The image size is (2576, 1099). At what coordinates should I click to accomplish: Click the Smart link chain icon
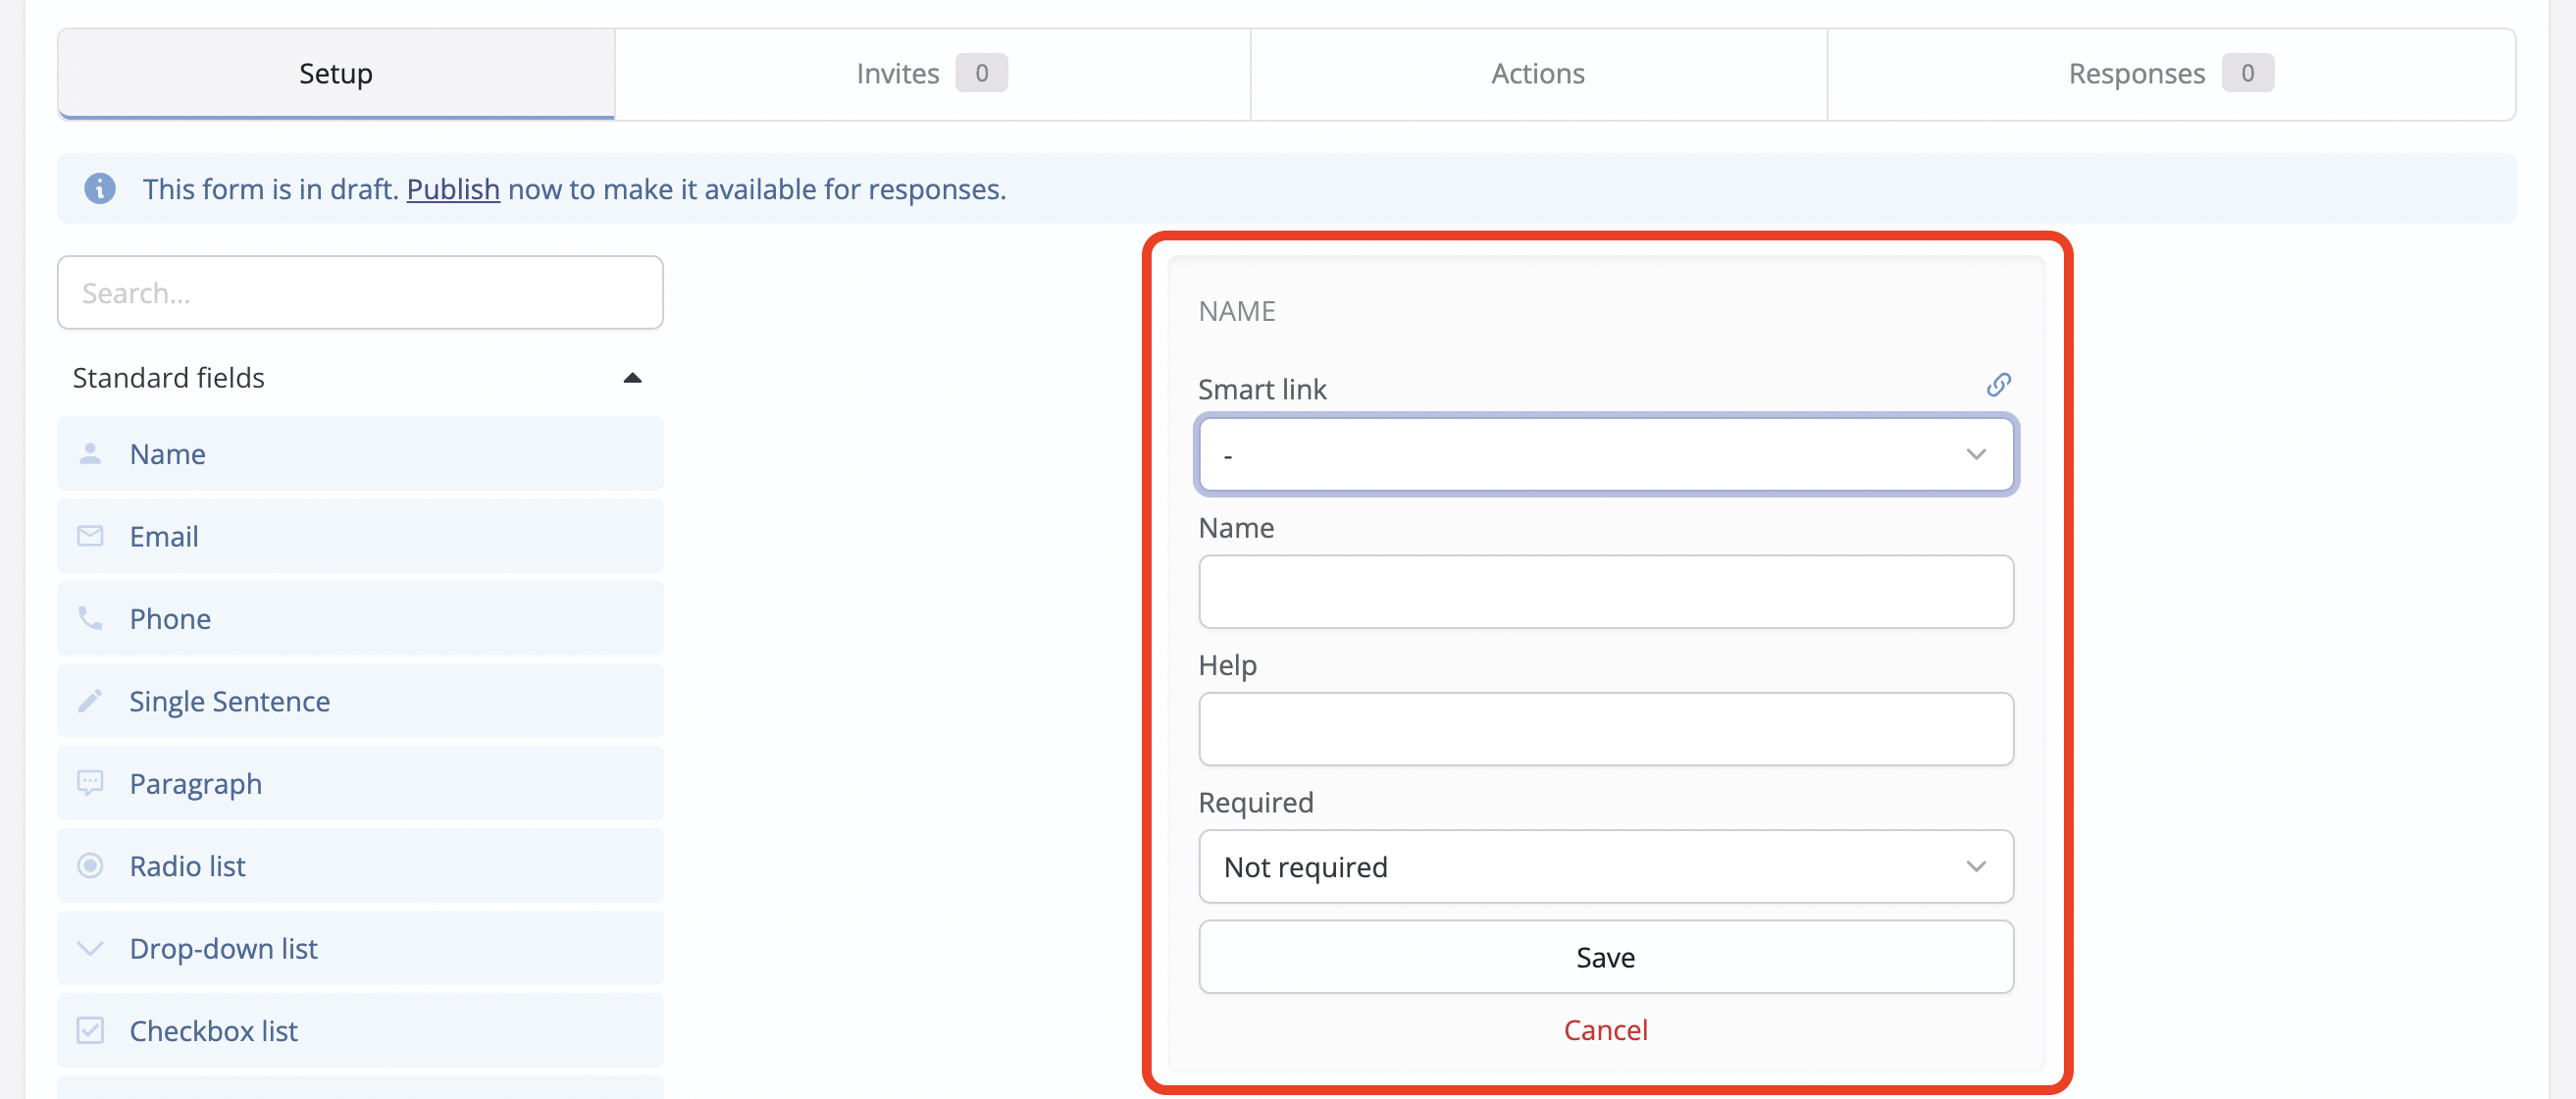point(1997,385)
